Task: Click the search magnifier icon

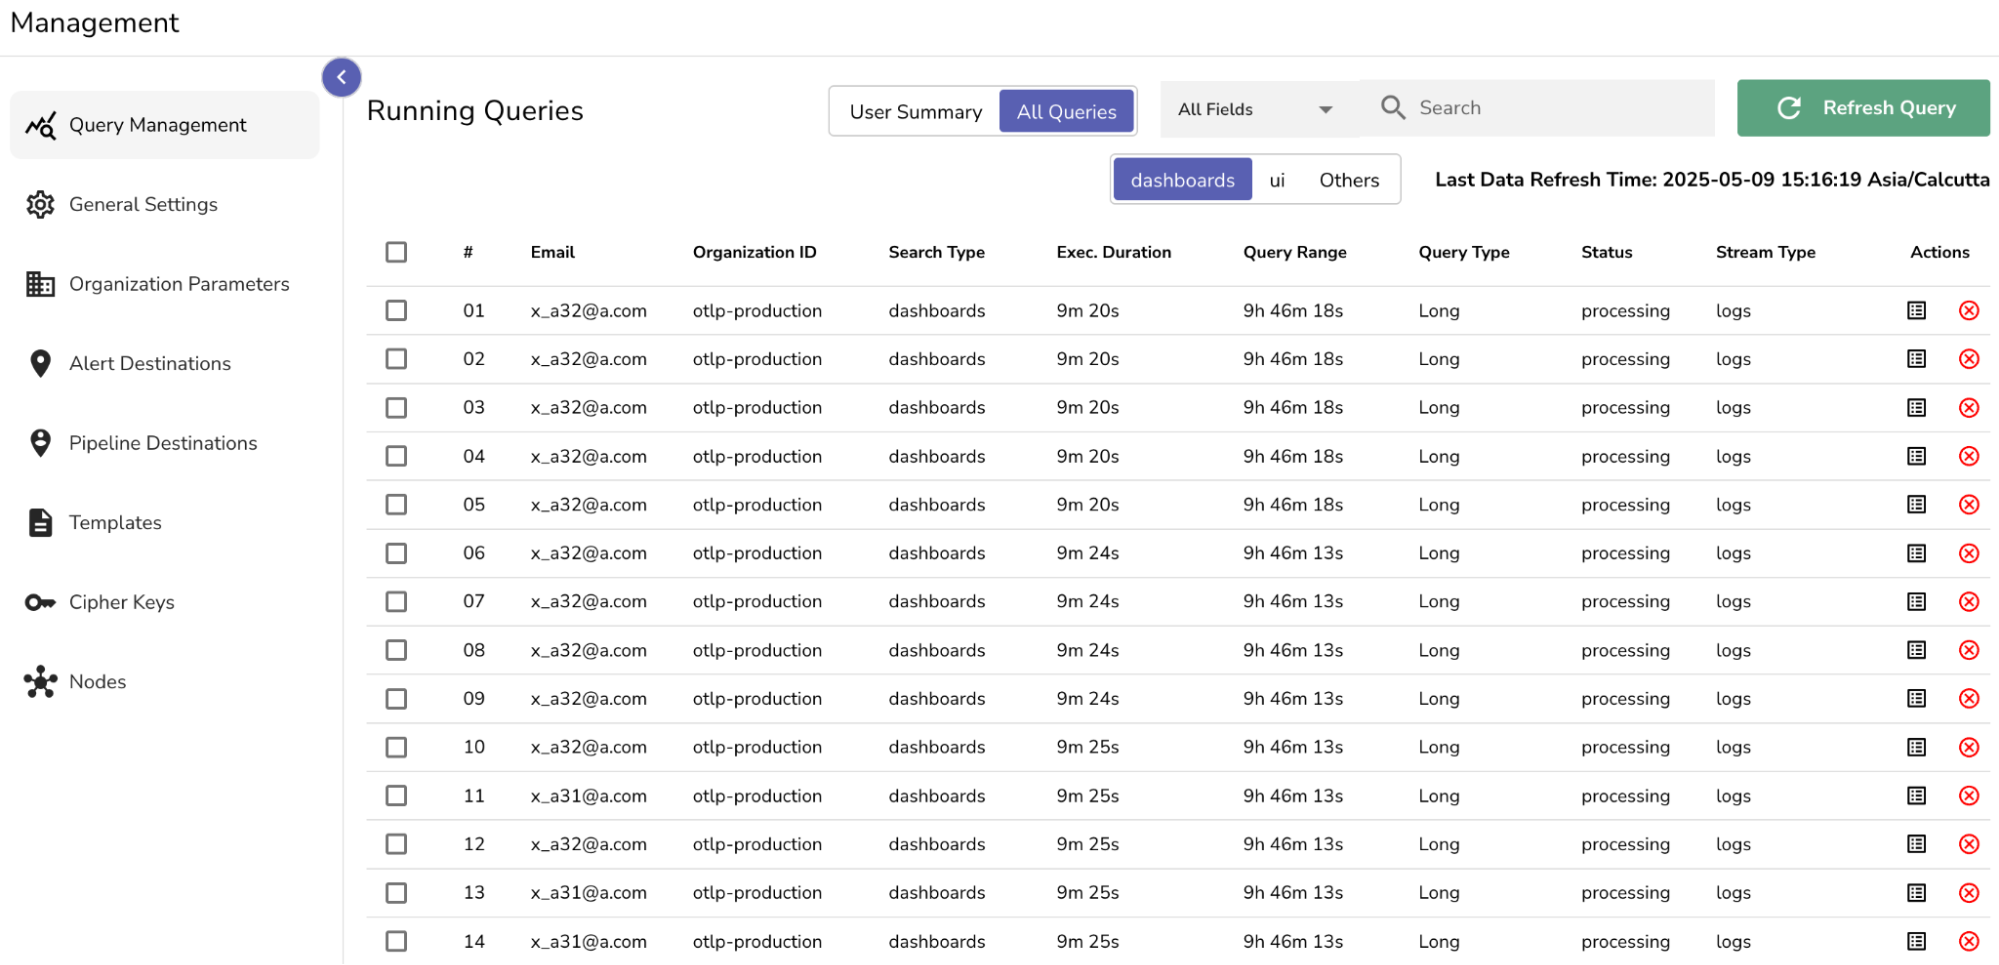Action: coord(1392,107)
